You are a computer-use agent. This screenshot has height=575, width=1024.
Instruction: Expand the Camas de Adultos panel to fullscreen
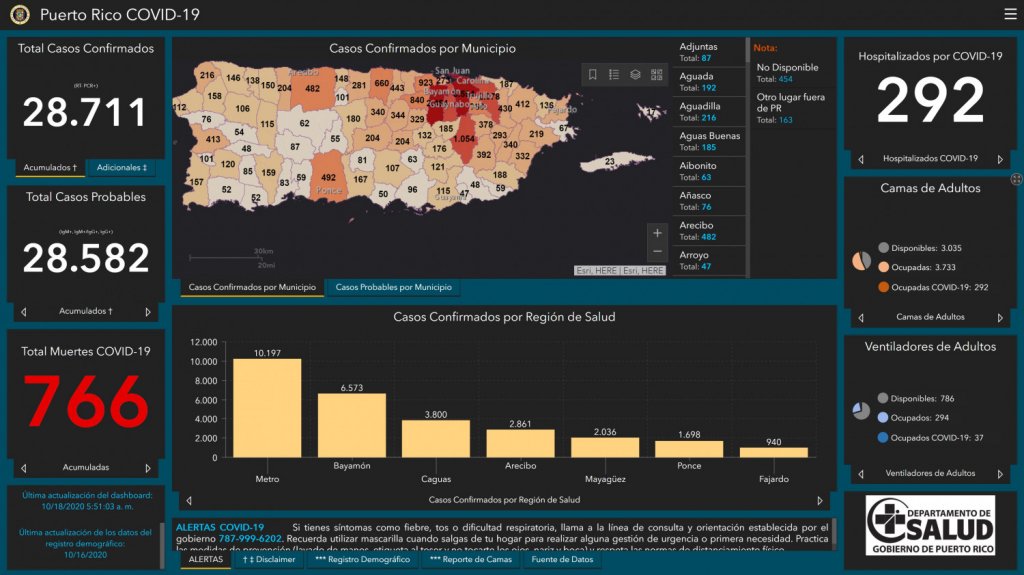[x=1016, y=179]
